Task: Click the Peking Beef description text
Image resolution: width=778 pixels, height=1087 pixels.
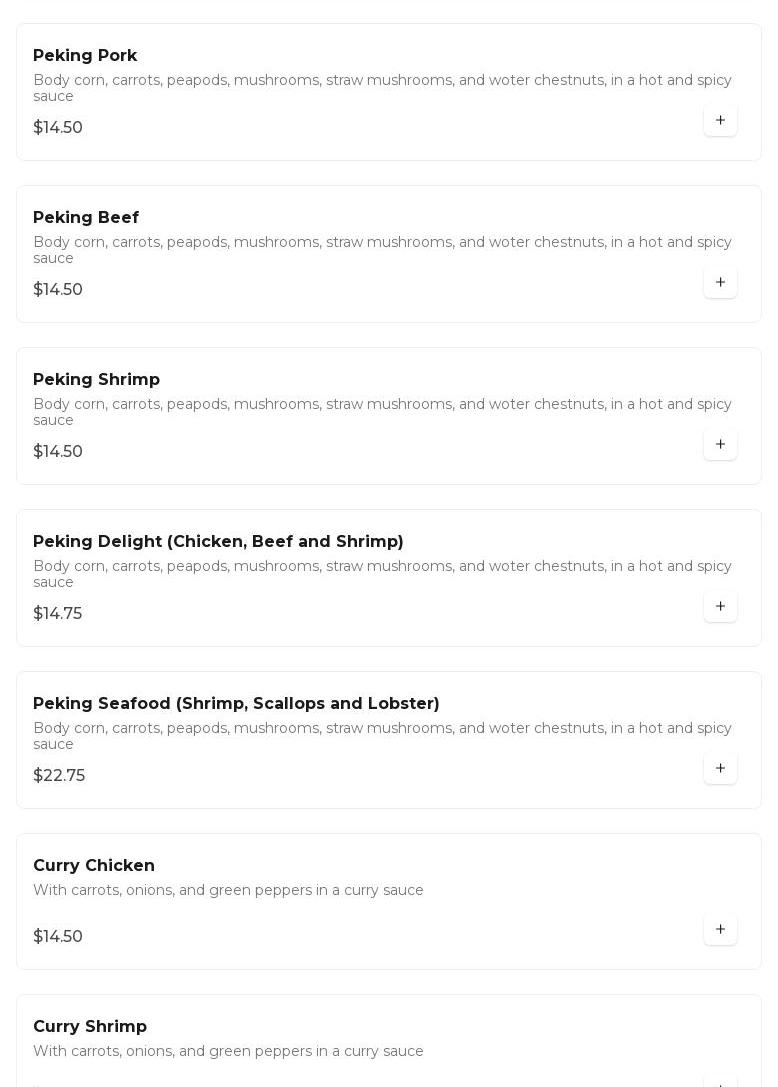Action: pos(382,250)
